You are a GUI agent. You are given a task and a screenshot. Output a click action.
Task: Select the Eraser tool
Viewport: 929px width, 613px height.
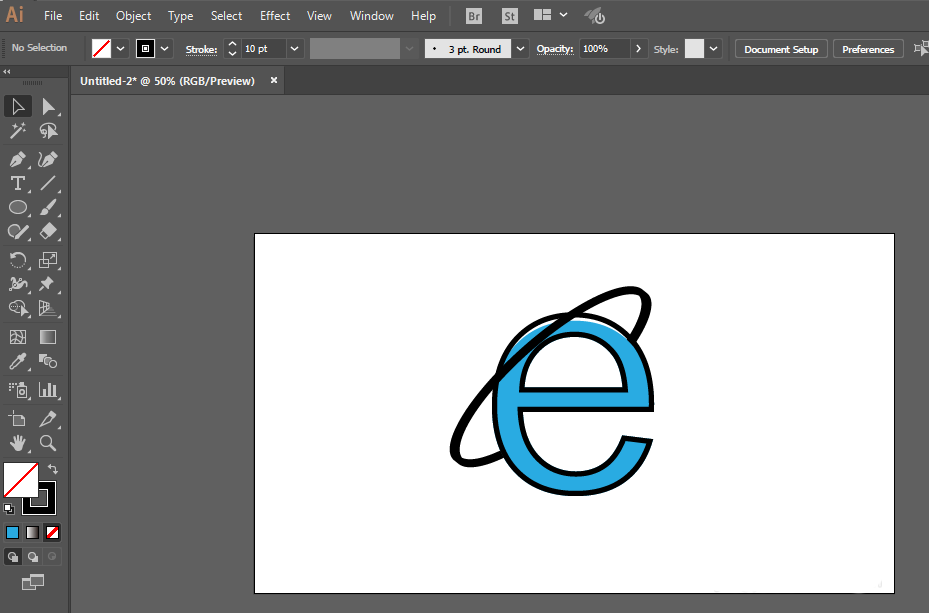pyautogui.click(x=48, y=231)
